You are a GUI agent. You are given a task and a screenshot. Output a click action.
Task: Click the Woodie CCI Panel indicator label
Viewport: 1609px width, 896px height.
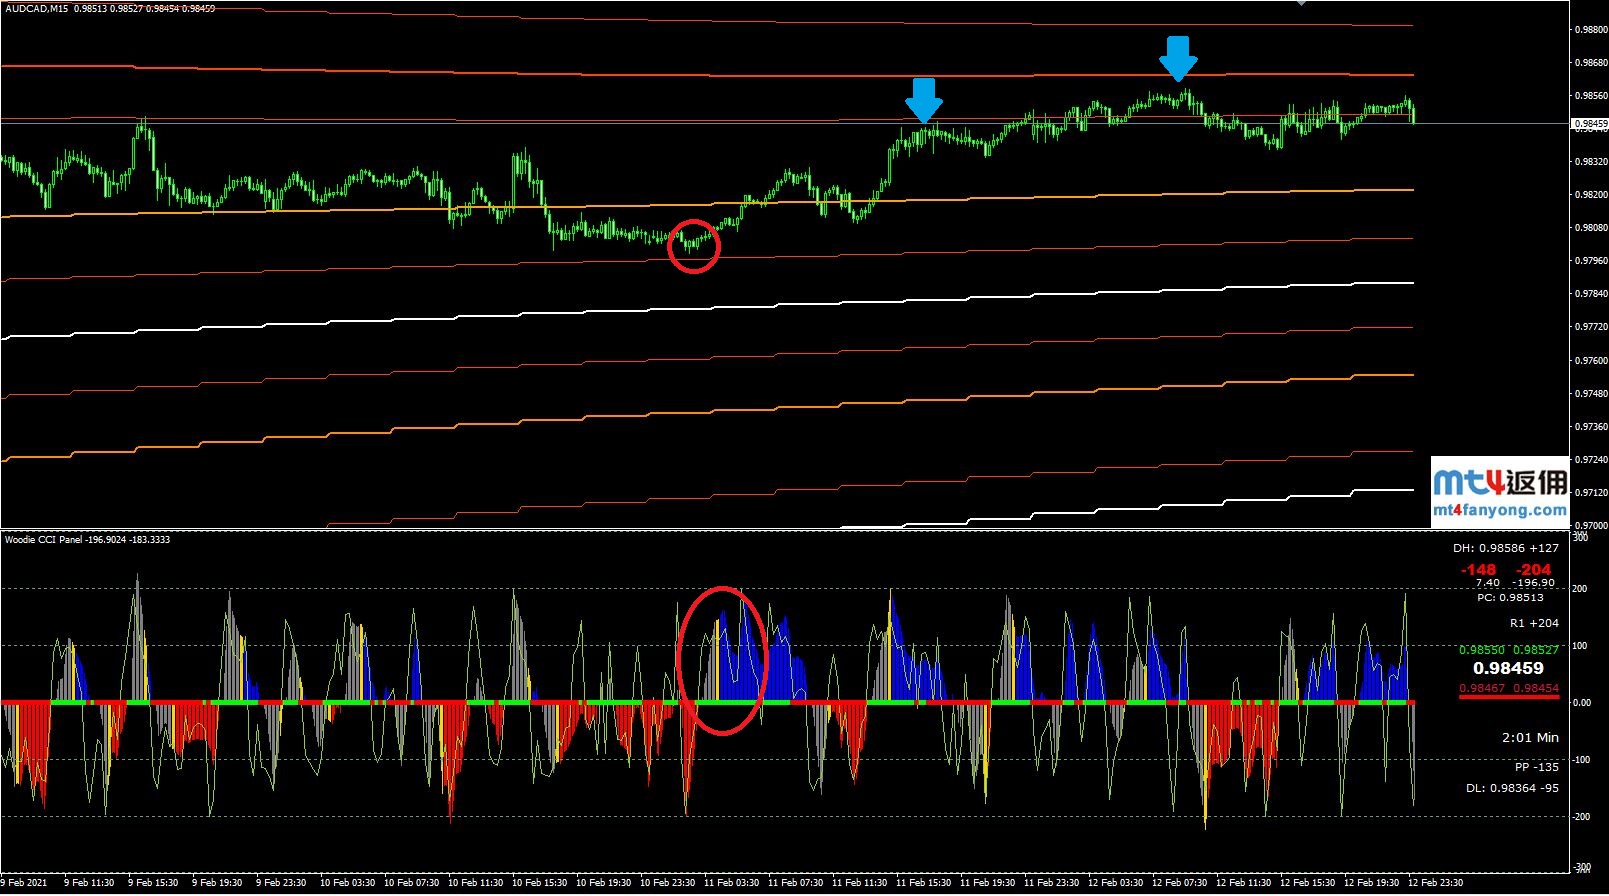pos(44,540)
